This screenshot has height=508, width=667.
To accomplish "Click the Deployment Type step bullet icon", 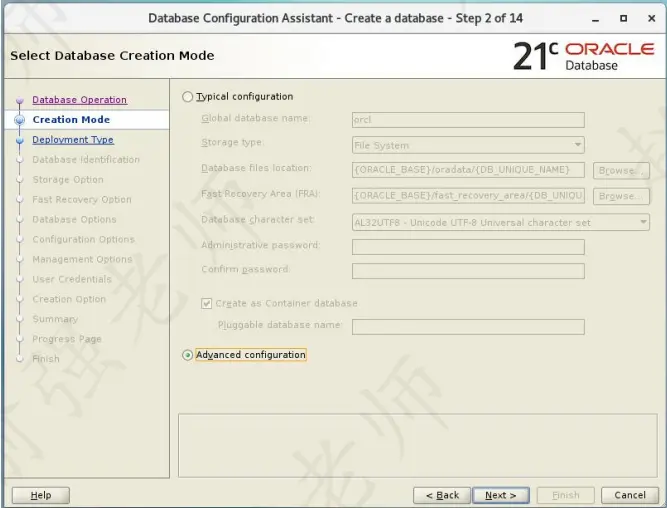I will tap(20, 140).
